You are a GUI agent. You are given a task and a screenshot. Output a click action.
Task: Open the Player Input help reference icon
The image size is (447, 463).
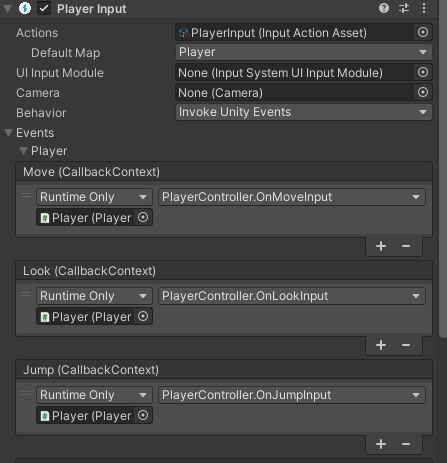(384, 8)
